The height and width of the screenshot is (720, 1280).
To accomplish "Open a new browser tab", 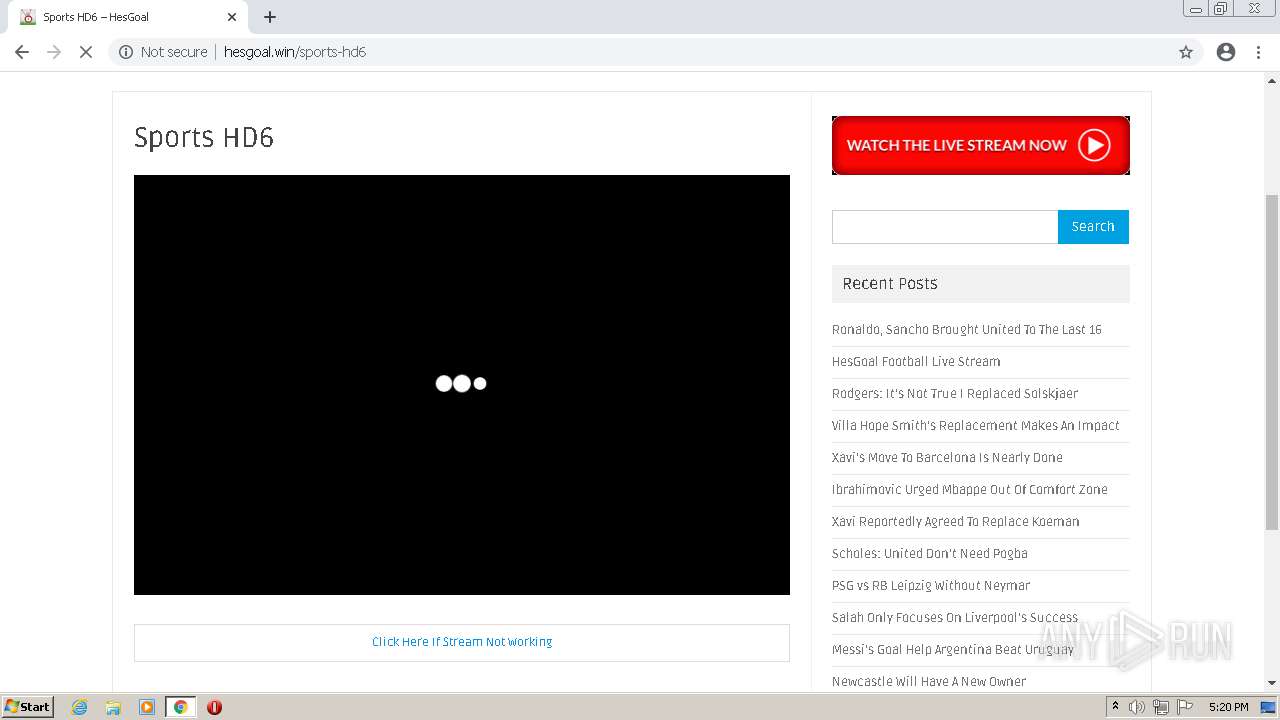I will 270,17.
